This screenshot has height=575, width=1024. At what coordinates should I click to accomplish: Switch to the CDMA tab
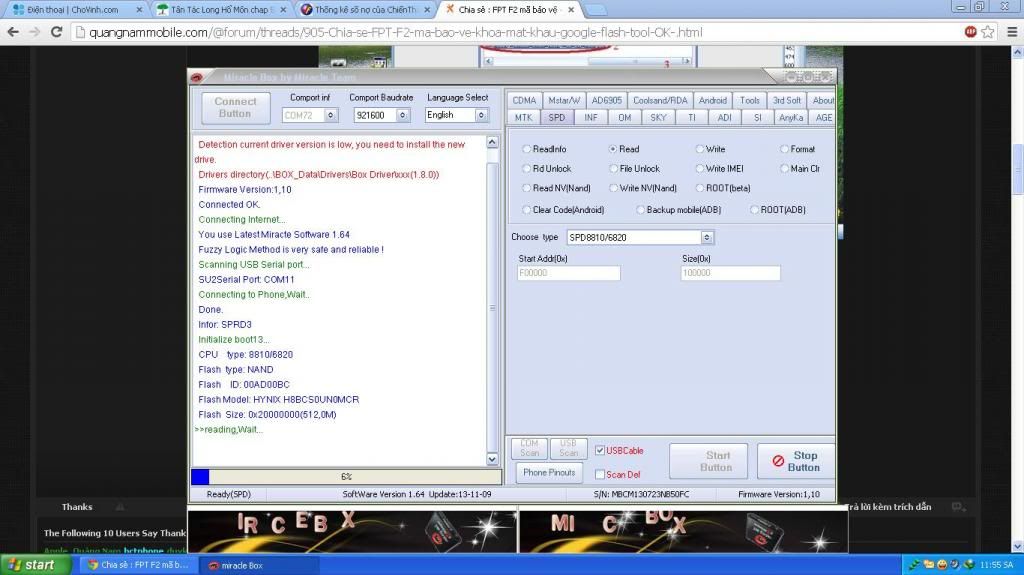(524, 100)
